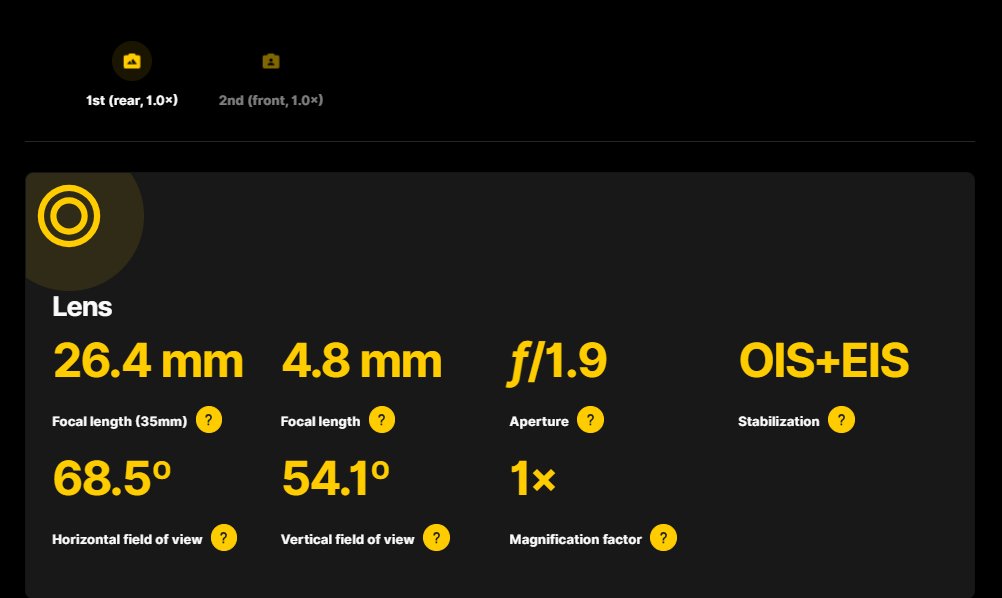The height and width of the screenshot is (598, 1002).
Task: Click the 1× magnification value
Action: tap(533, 479)
